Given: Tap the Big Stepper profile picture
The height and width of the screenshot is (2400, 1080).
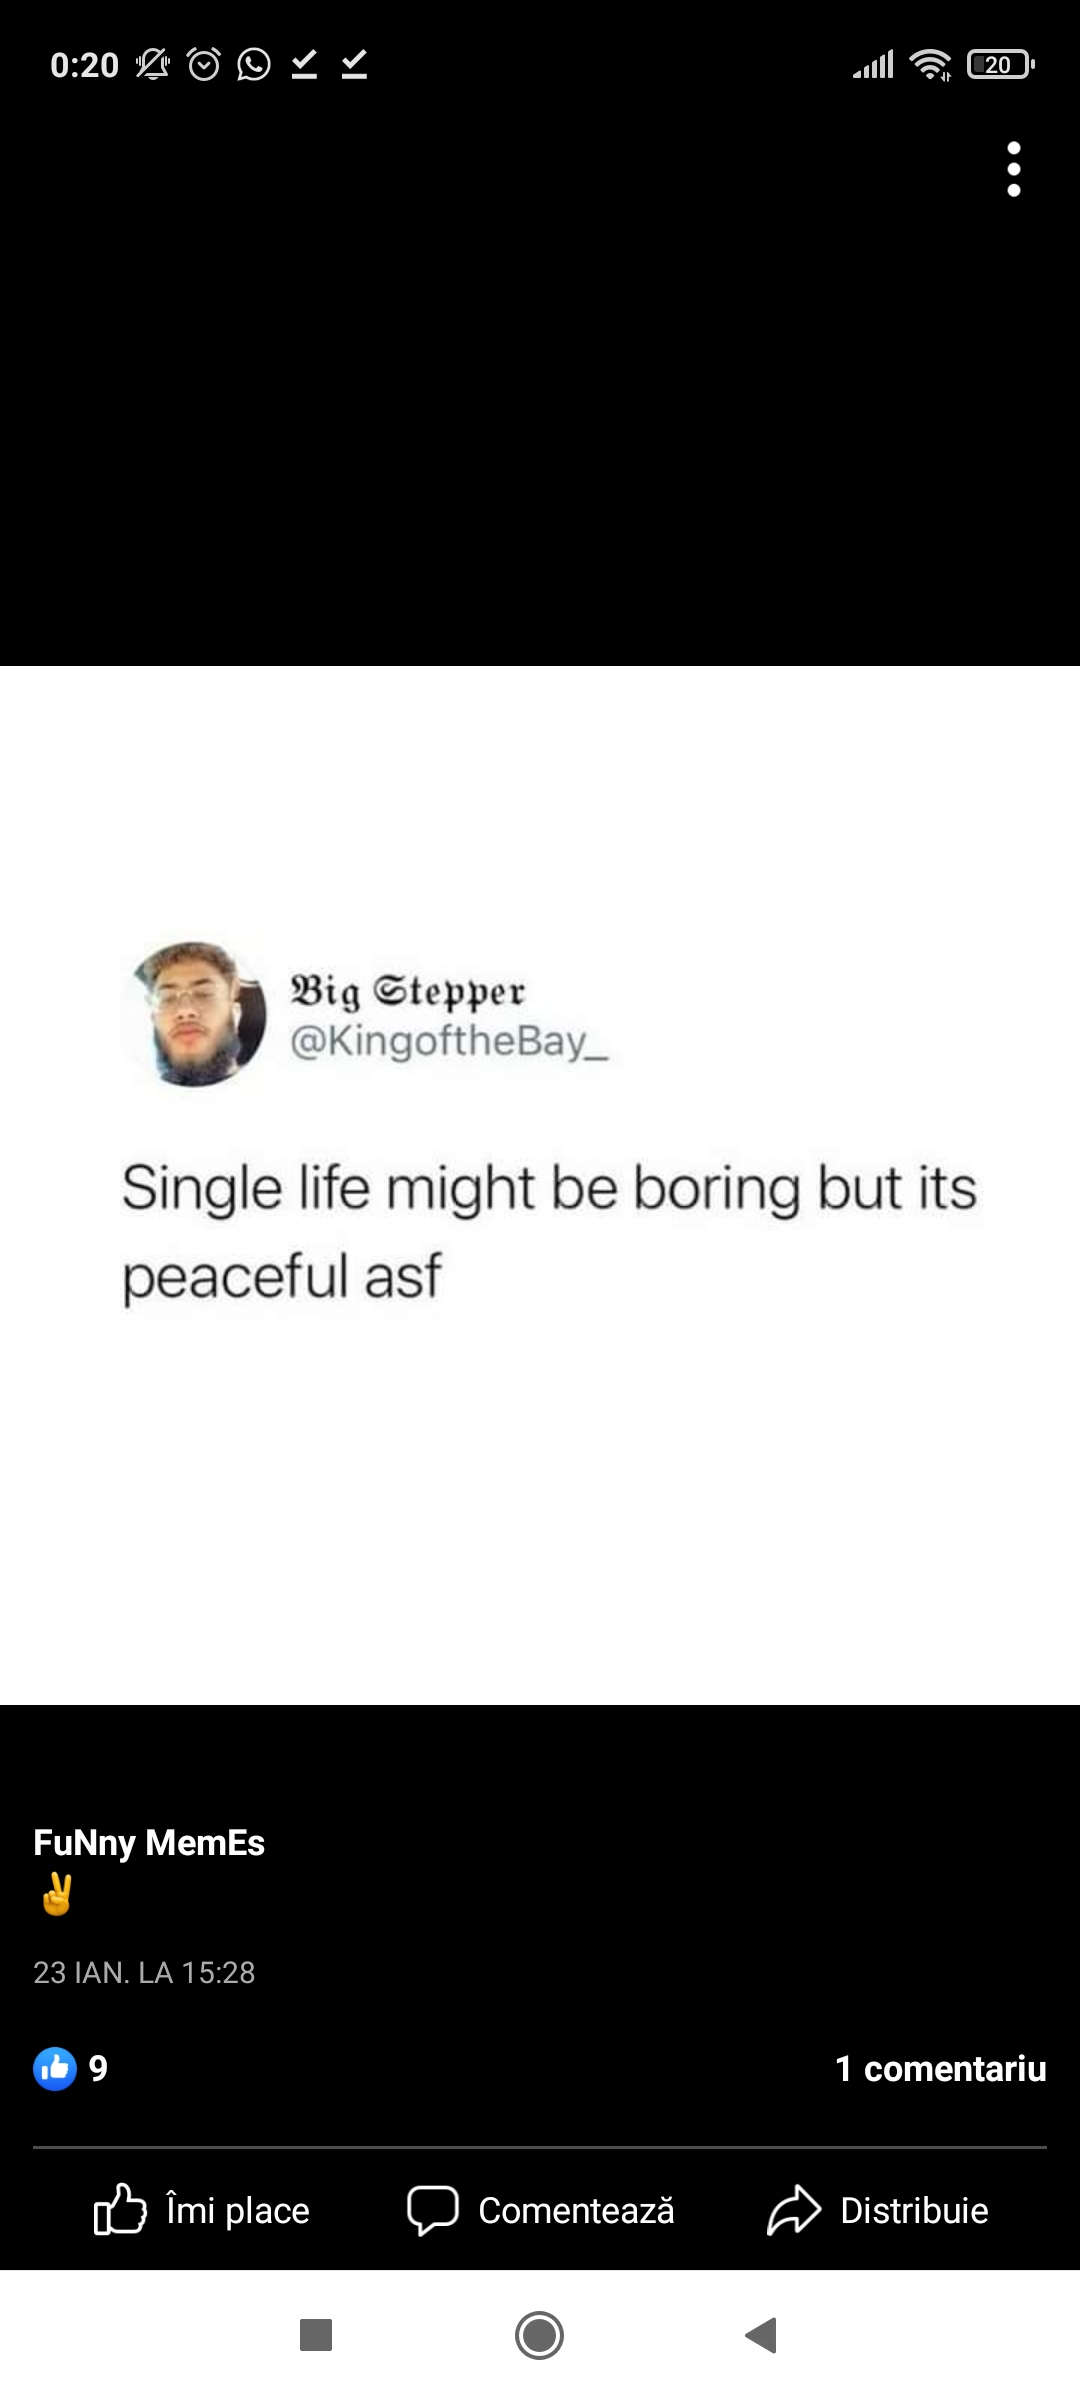Looking at the screenshot, I should point(195,1014).
